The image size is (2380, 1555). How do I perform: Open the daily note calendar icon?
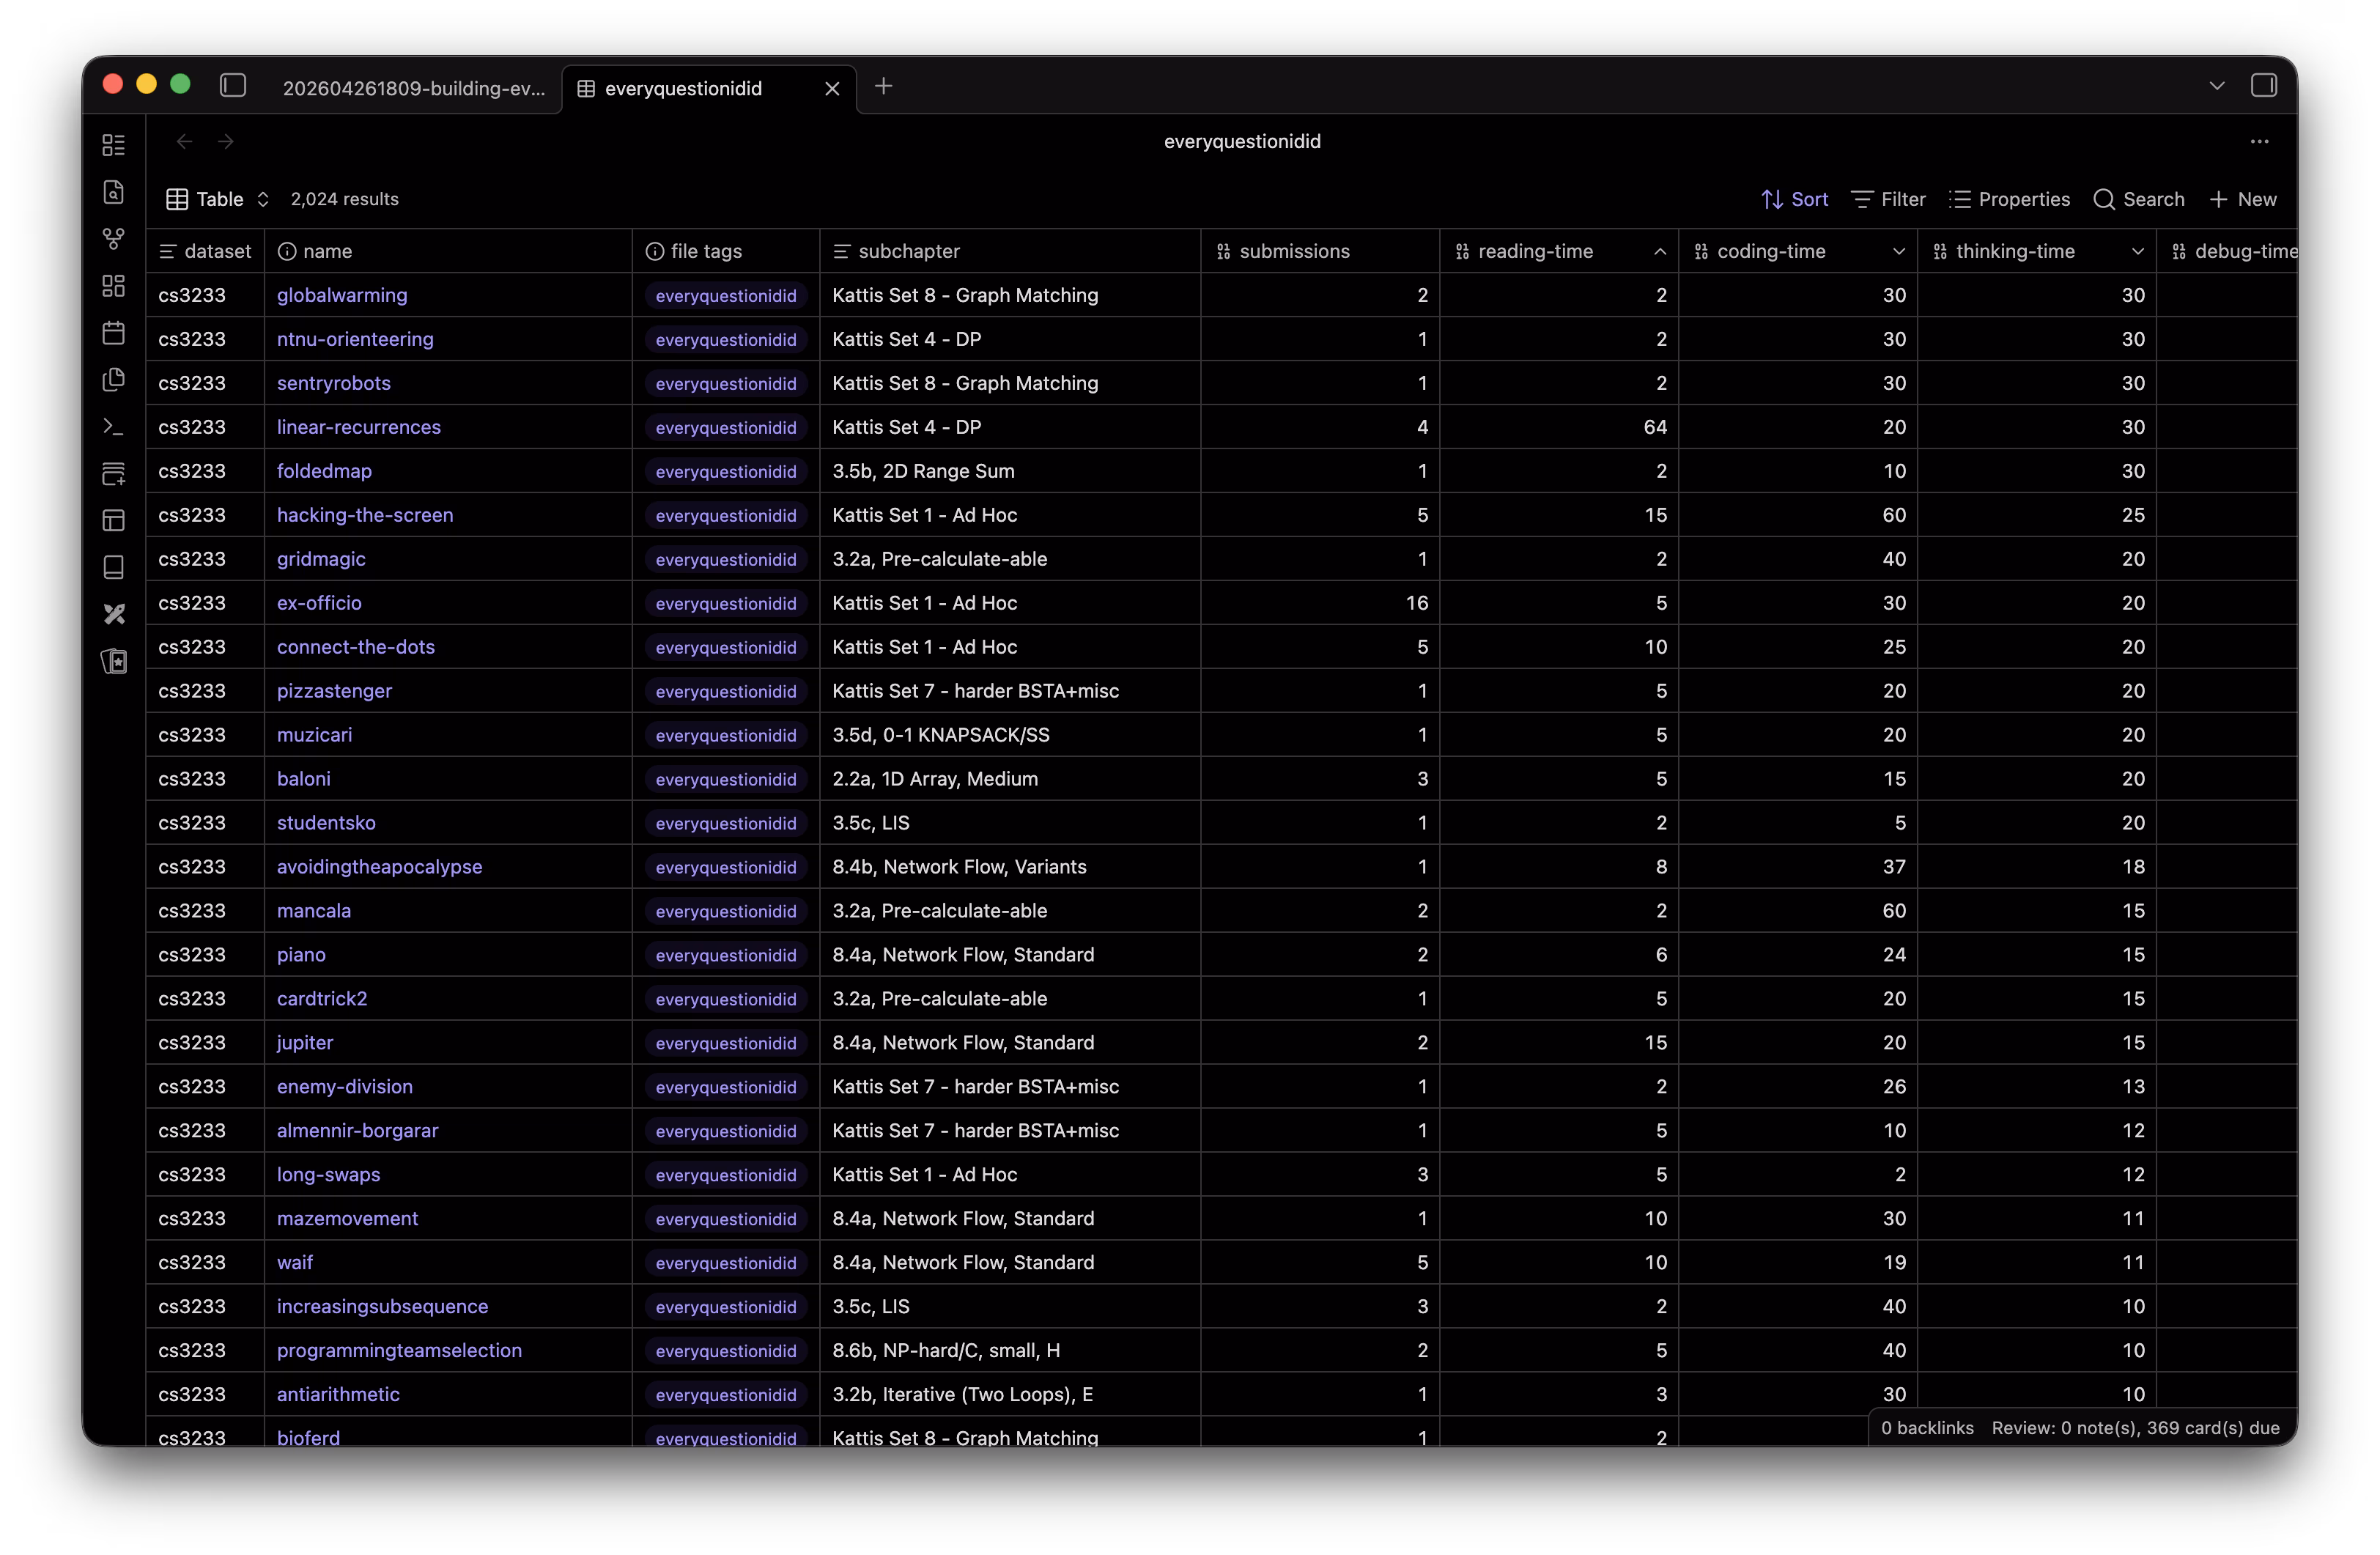point(114,333)
